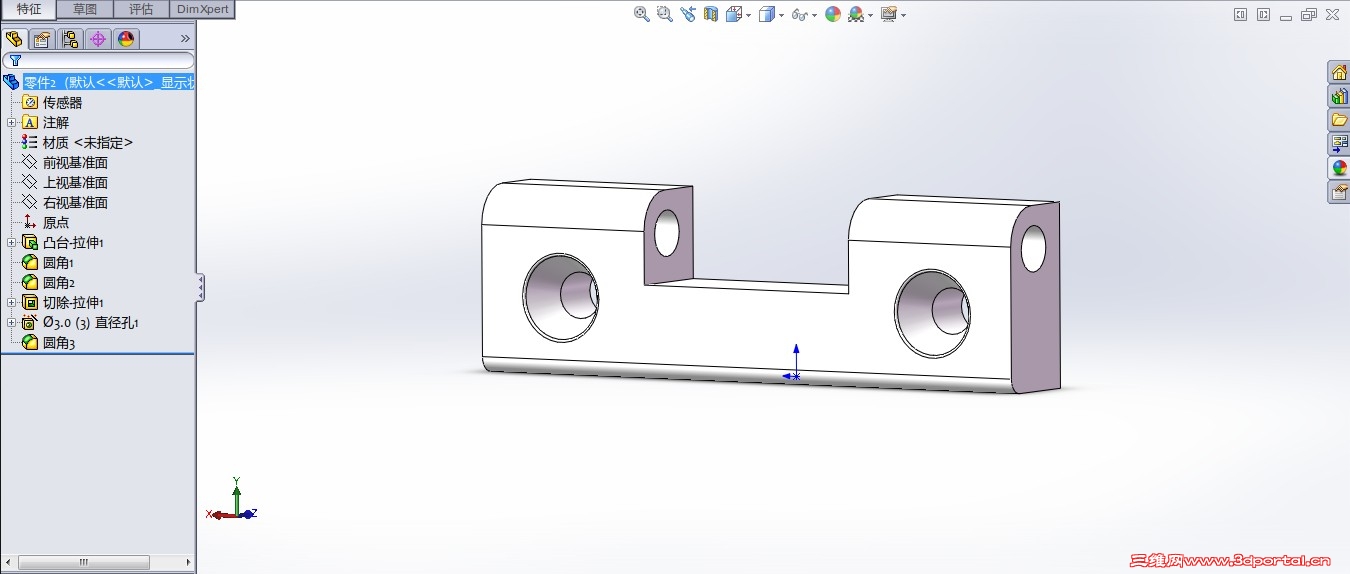Toggle the Section View icon
This screenshot has width=1350, height=574.
[711, 14]
